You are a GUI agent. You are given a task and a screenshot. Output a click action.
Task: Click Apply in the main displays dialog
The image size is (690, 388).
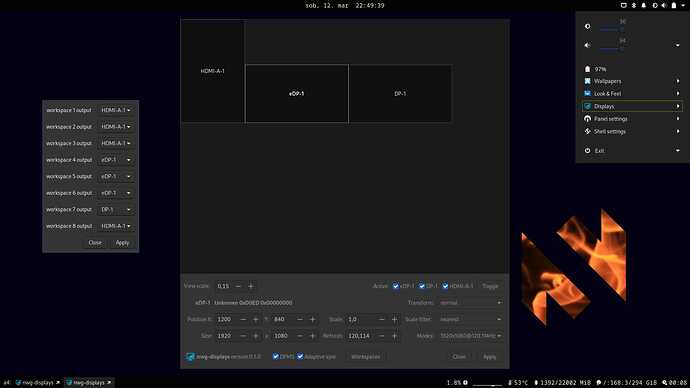490,357
